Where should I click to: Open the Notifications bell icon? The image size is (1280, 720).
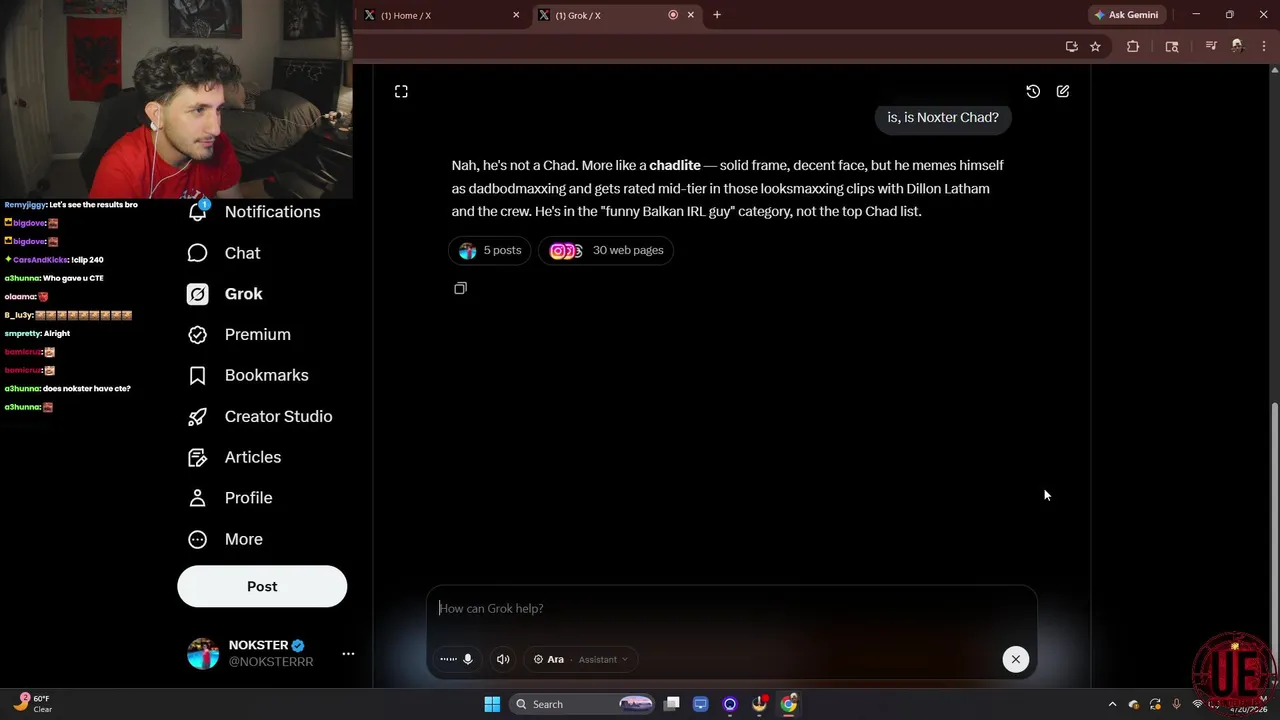[x=198, y=212]
